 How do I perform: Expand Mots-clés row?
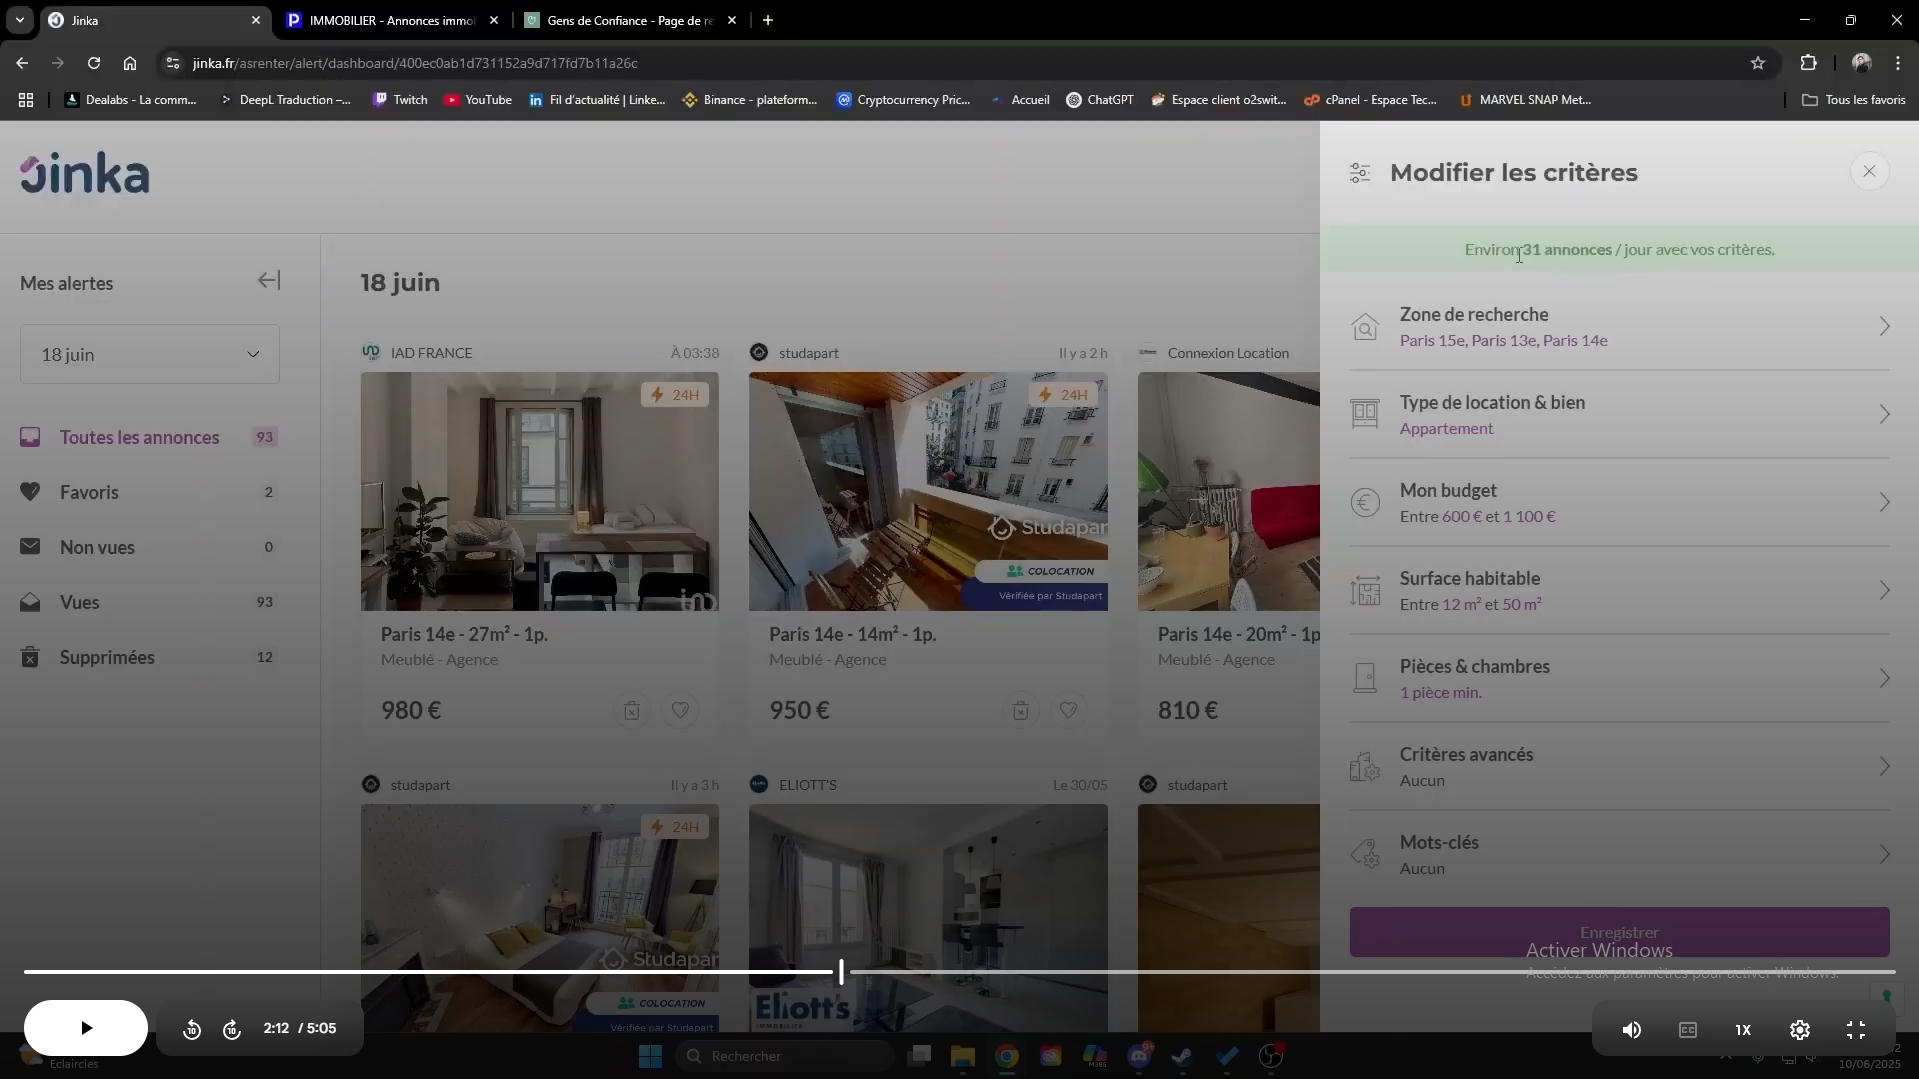tap(1619, 855)
